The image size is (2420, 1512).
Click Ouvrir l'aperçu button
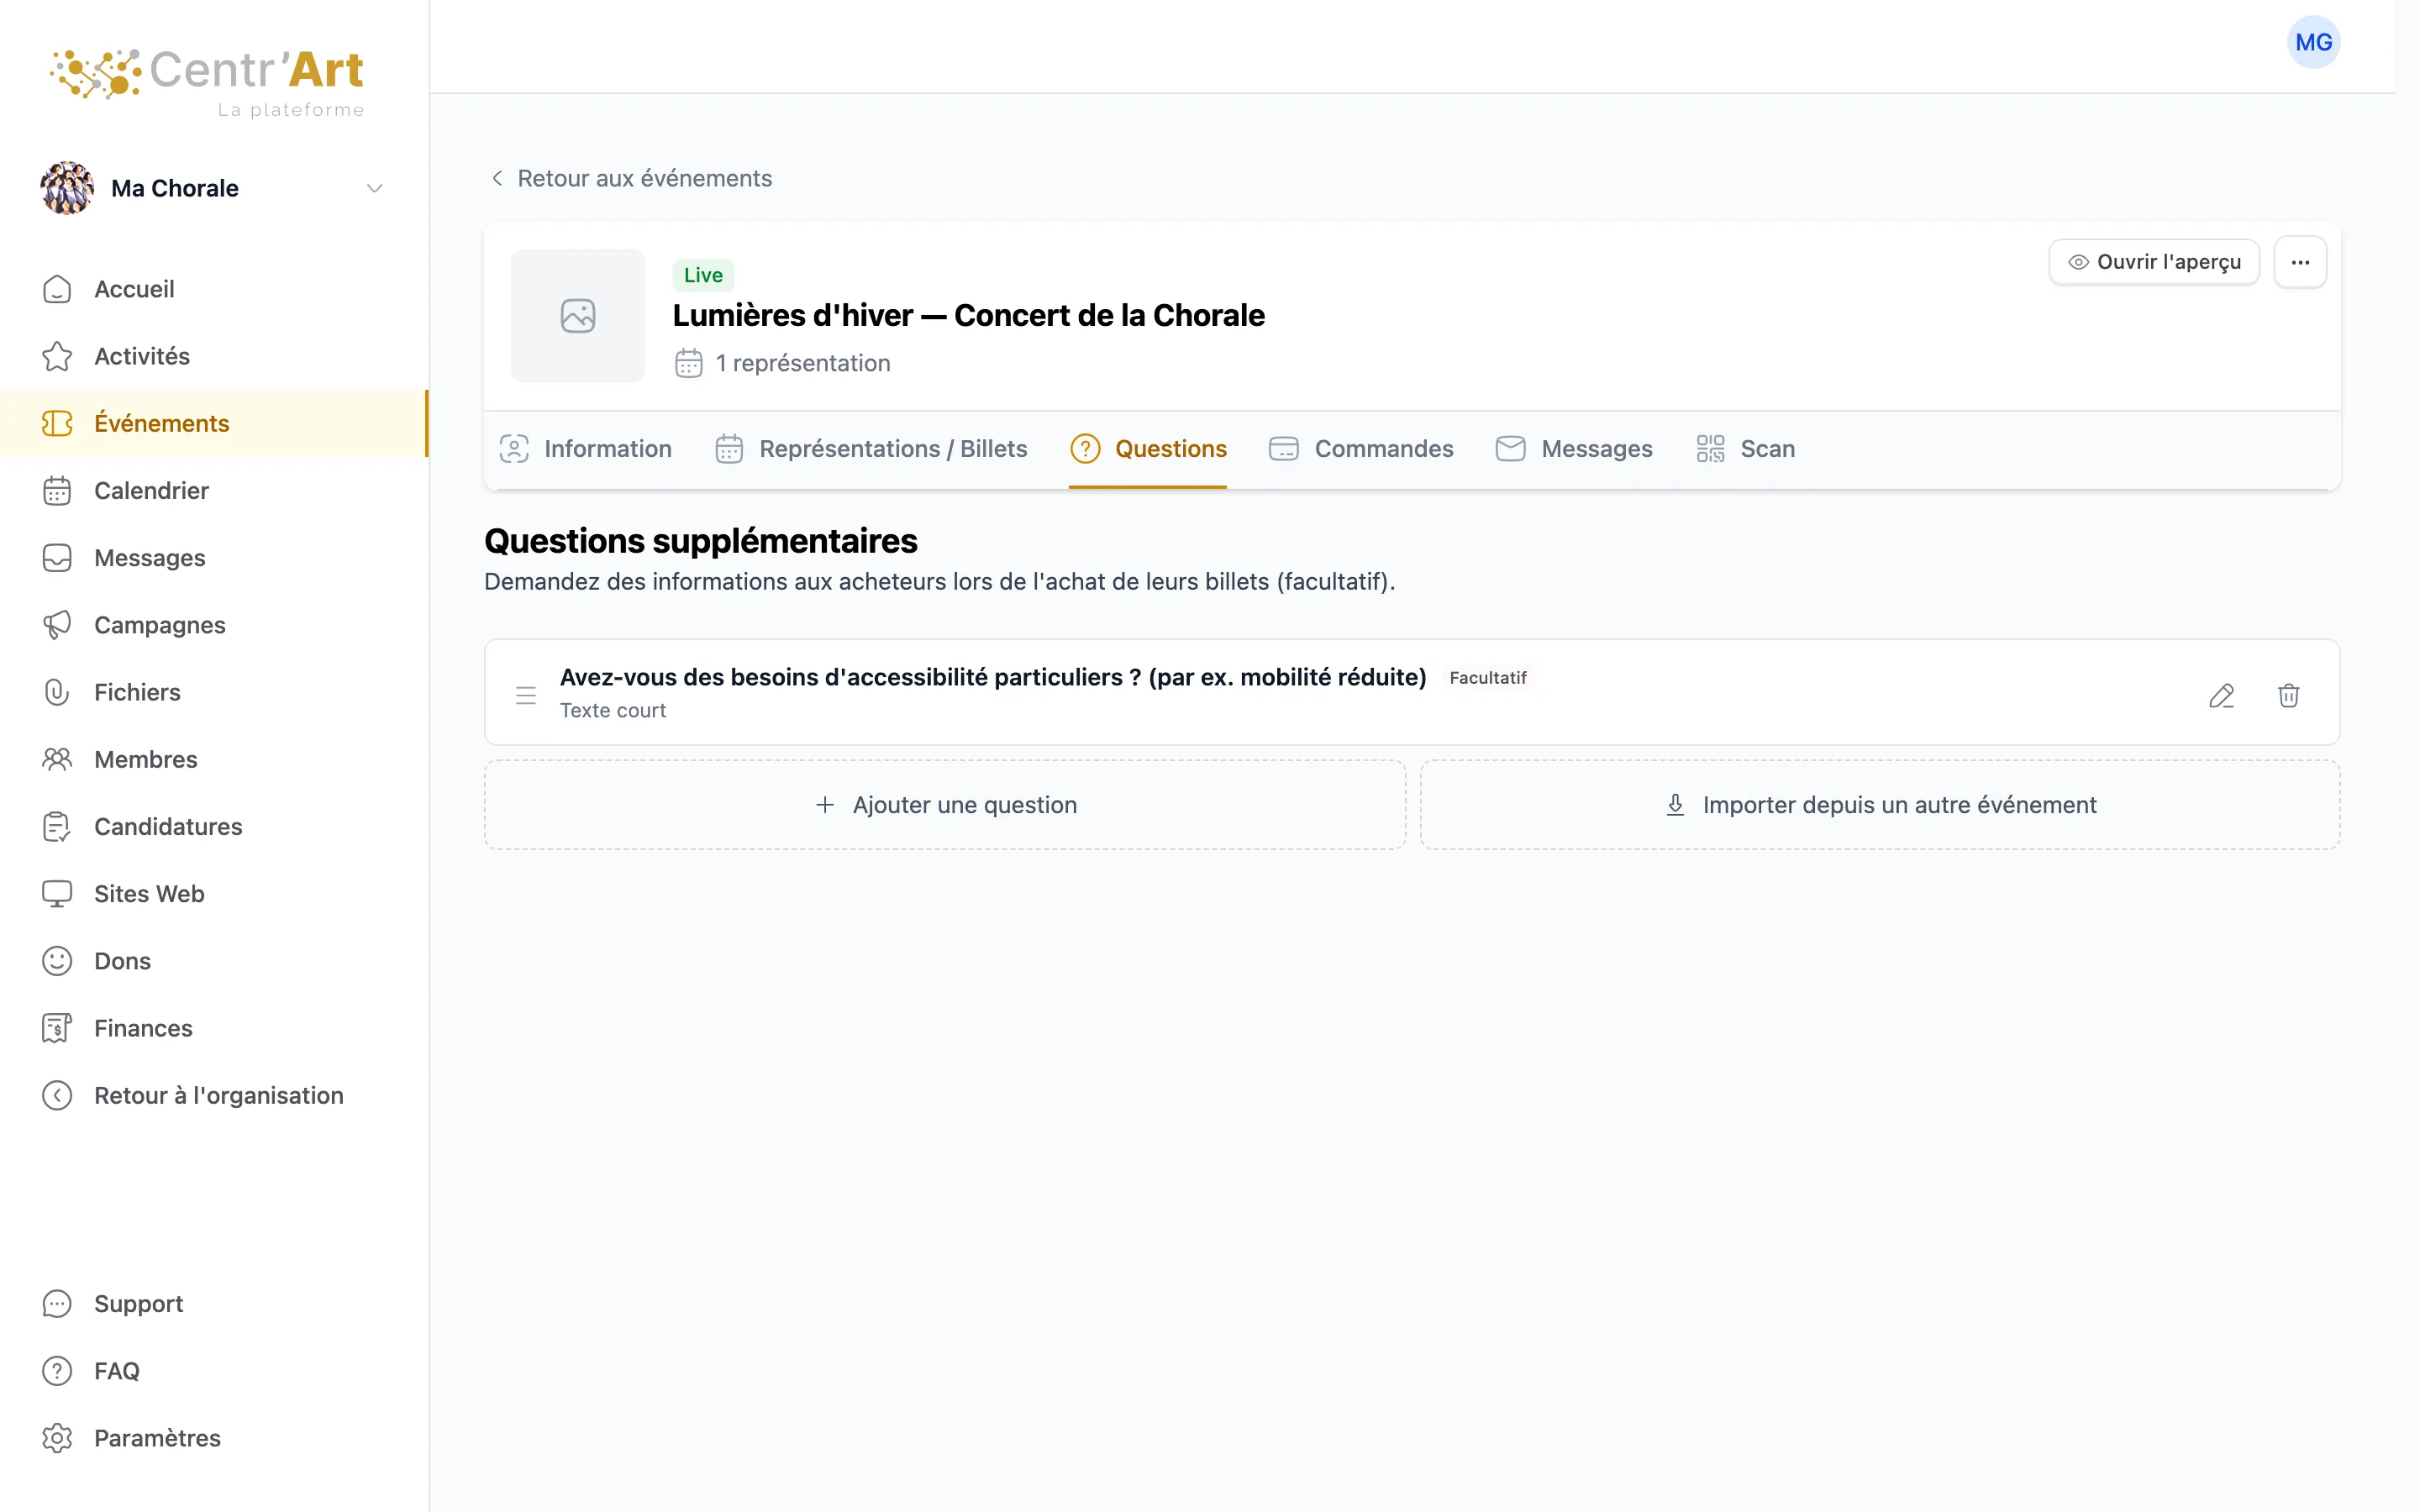[2154, 262]
